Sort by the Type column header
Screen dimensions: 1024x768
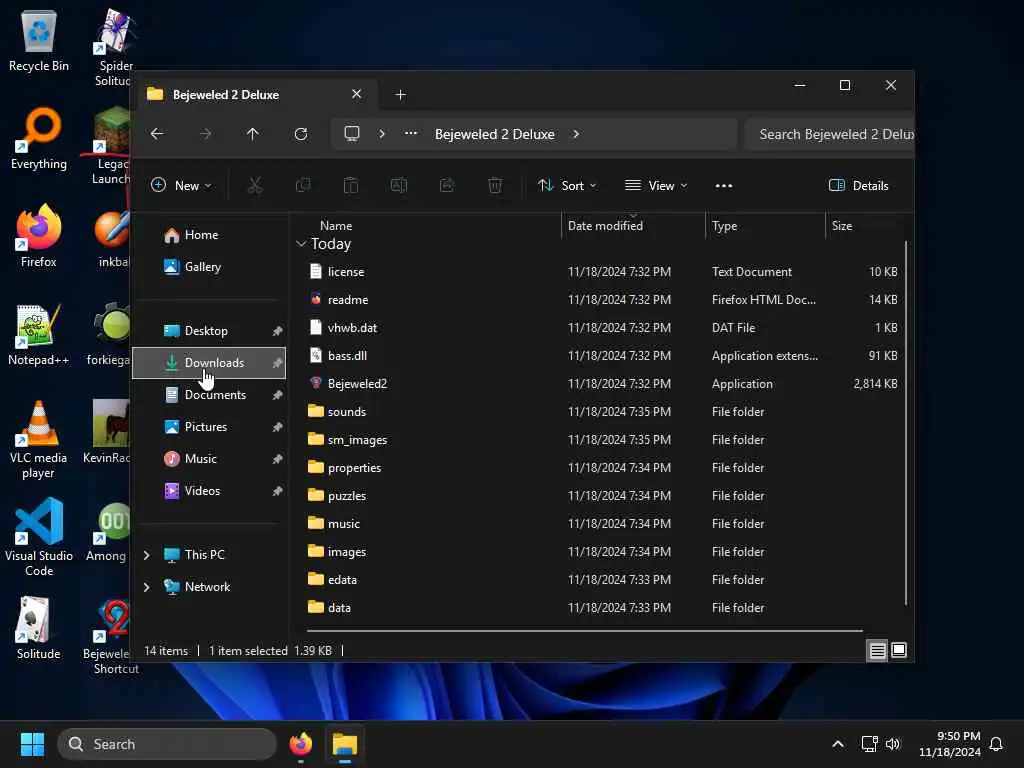coord(765,226)
